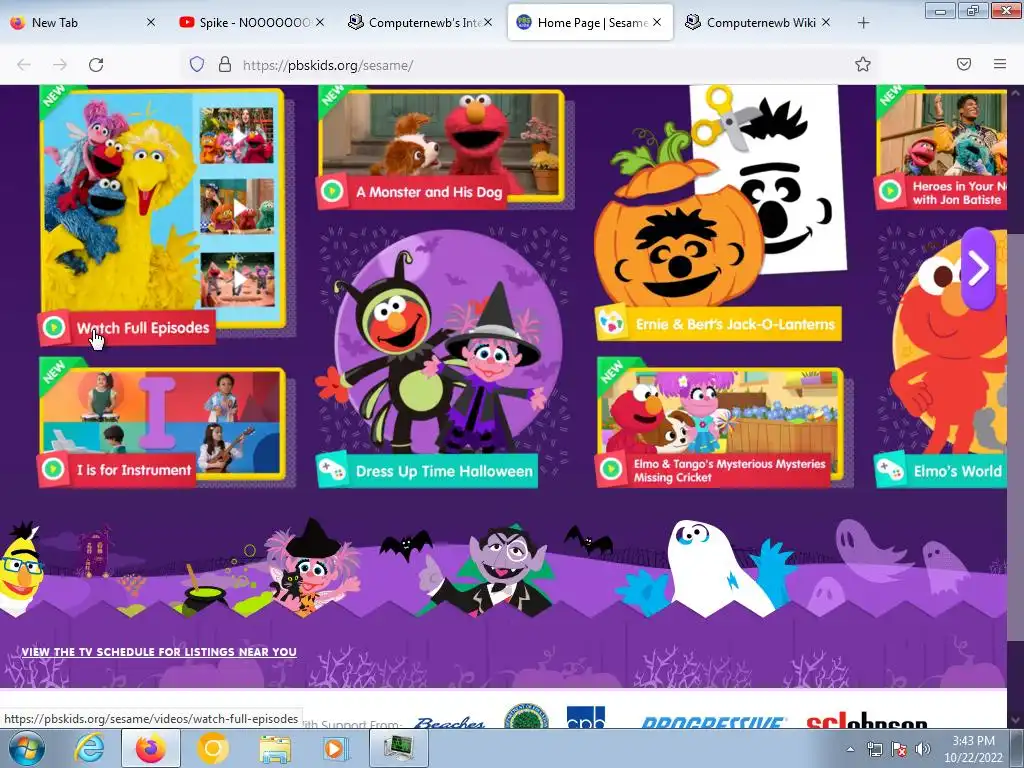Image resolution: width=1024 pixels, height=768 pixels.
Task: Open the tracking protection shield icon
Action: (197, 64)
